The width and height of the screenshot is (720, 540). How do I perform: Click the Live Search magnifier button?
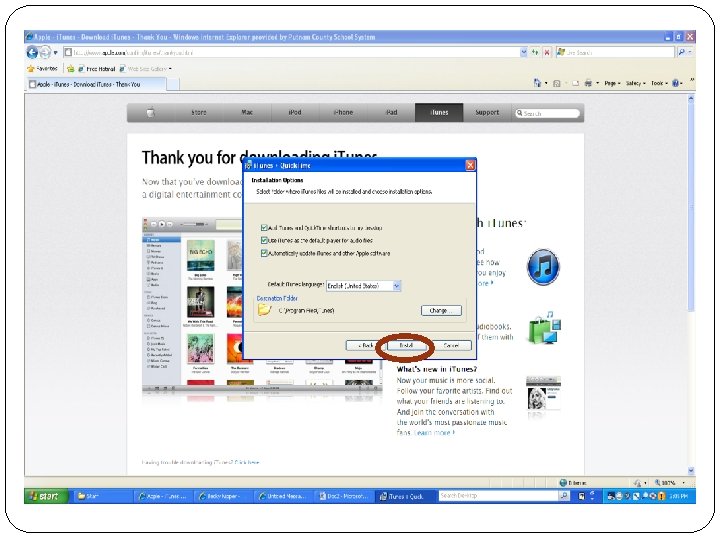pyautogui.click(x=681, y=52)
